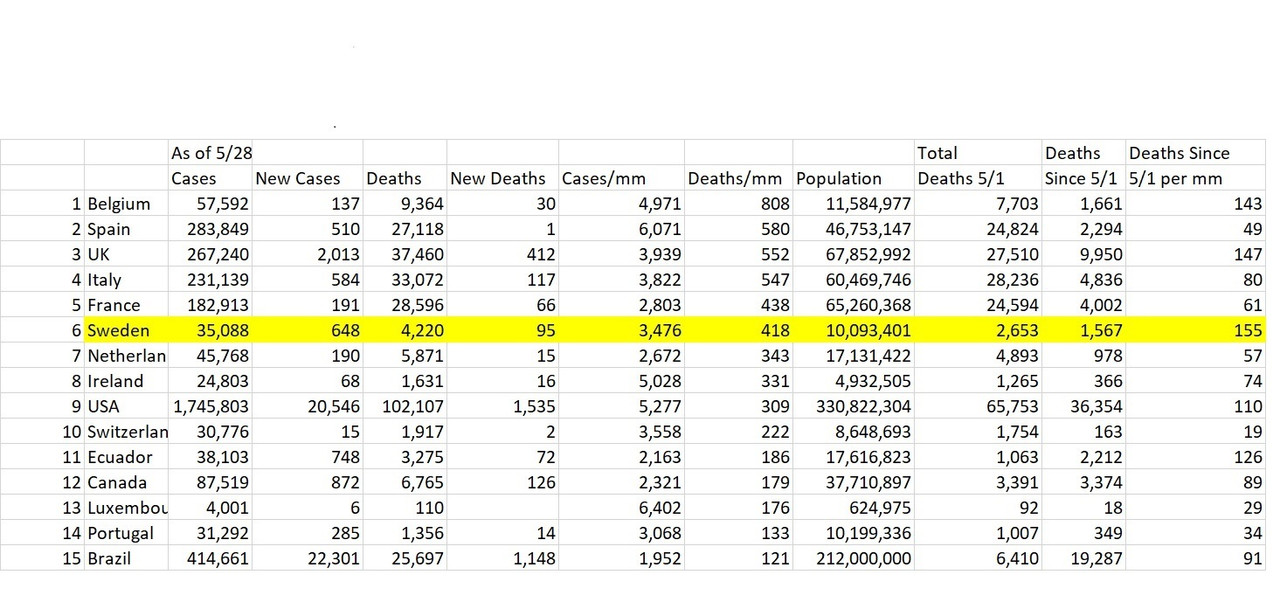Select the Switzerland country cell
1280x616 pixels.
click(x=126, y=432)
